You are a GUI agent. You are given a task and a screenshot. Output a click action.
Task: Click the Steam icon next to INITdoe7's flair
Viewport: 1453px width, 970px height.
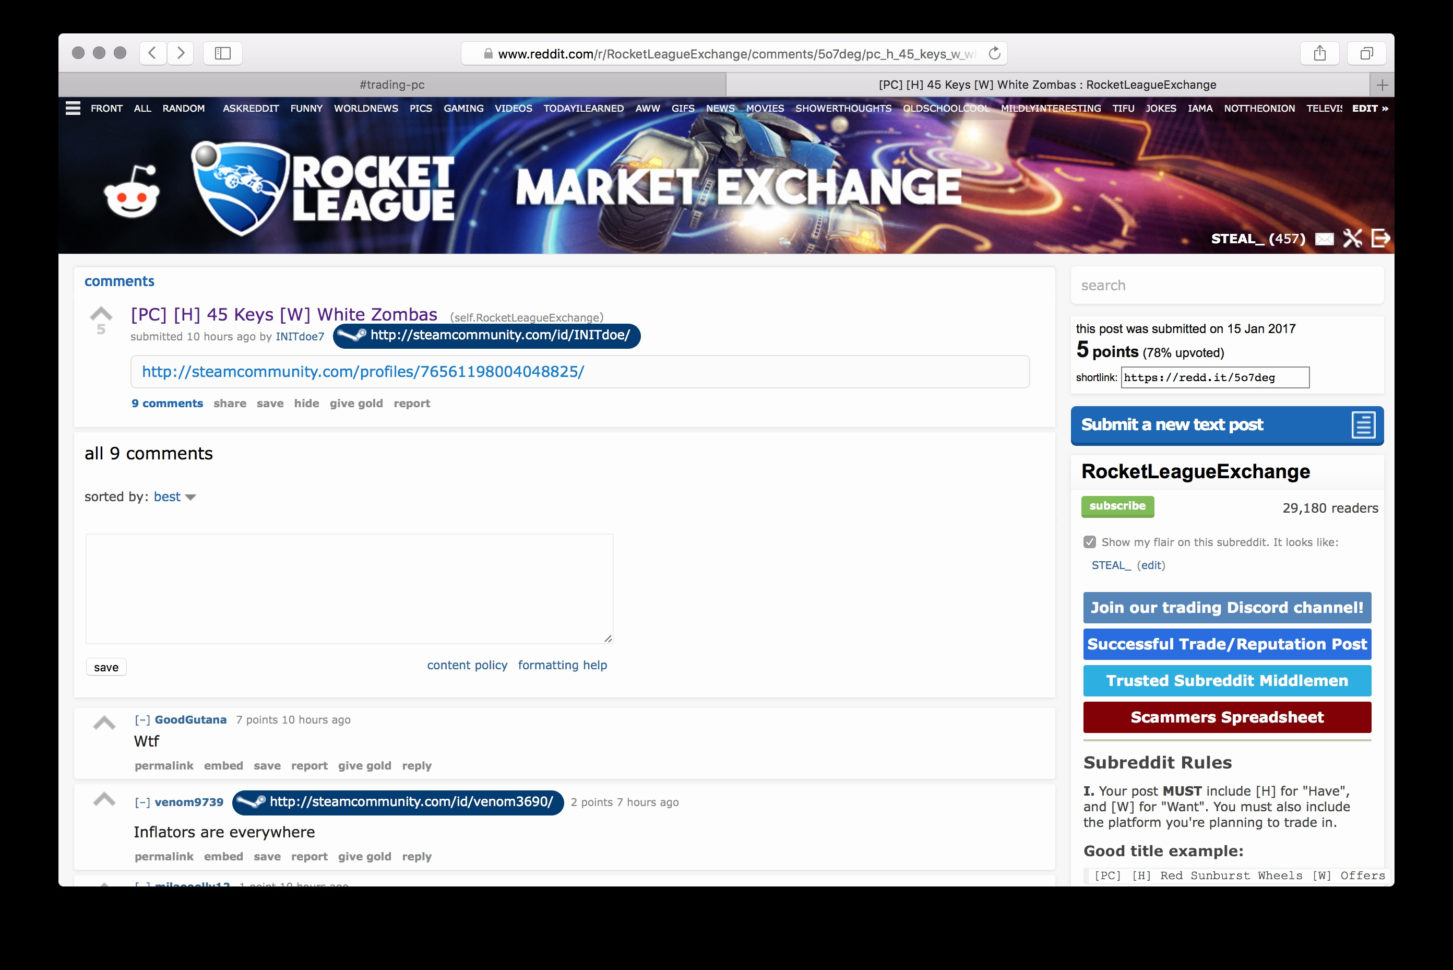pos(352,336)
